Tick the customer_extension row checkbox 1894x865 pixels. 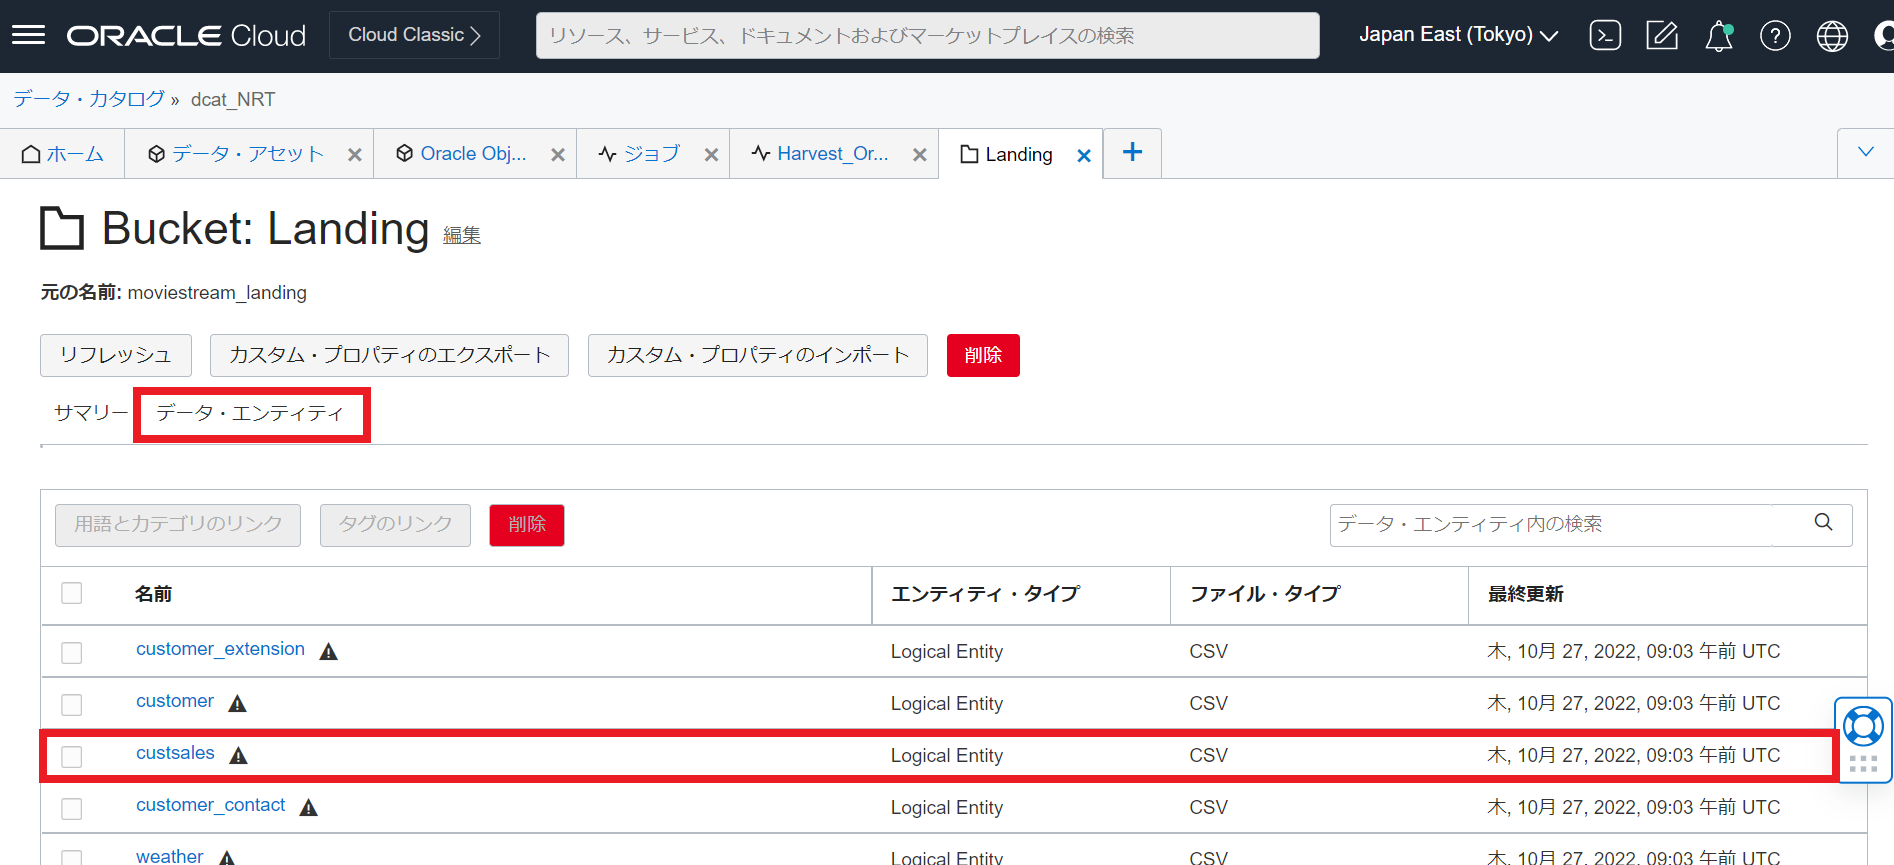coord(72,652)
